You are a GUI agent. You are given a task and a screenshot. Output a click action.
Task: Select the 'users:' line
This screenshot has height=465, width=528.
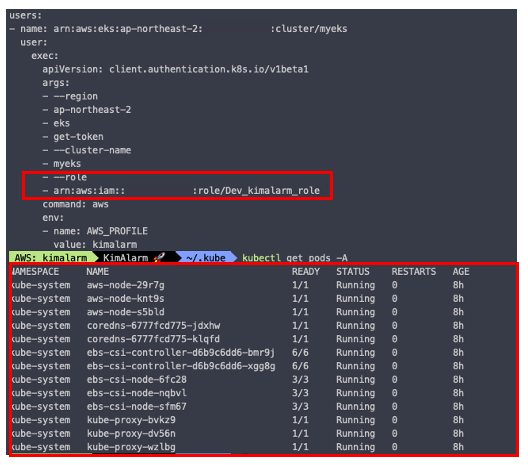click(x=26, y=15)
